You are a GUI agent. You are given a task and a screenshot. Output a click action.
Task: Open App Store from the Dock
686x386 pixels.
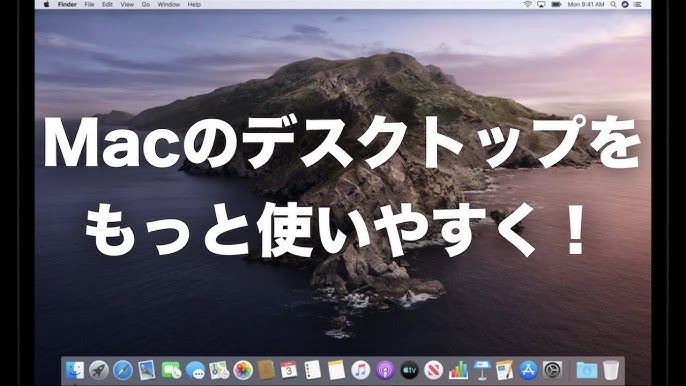(x=528, y=371)
